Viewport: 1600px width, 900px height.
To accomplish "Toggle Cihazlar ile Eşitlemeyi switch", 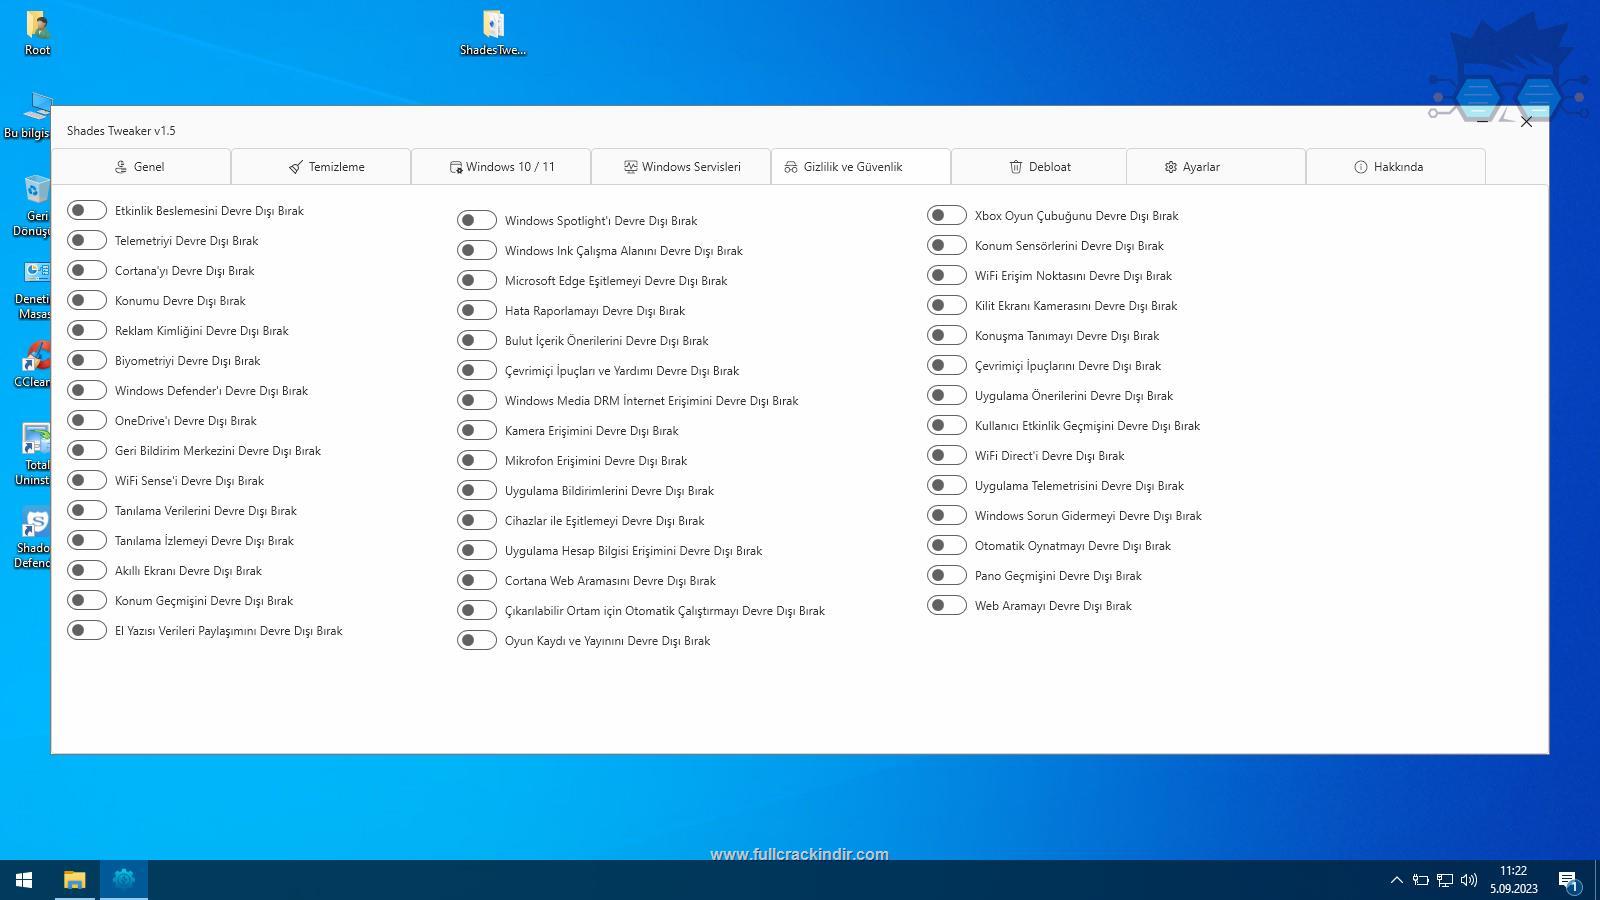I will click(x=477, y=520).
